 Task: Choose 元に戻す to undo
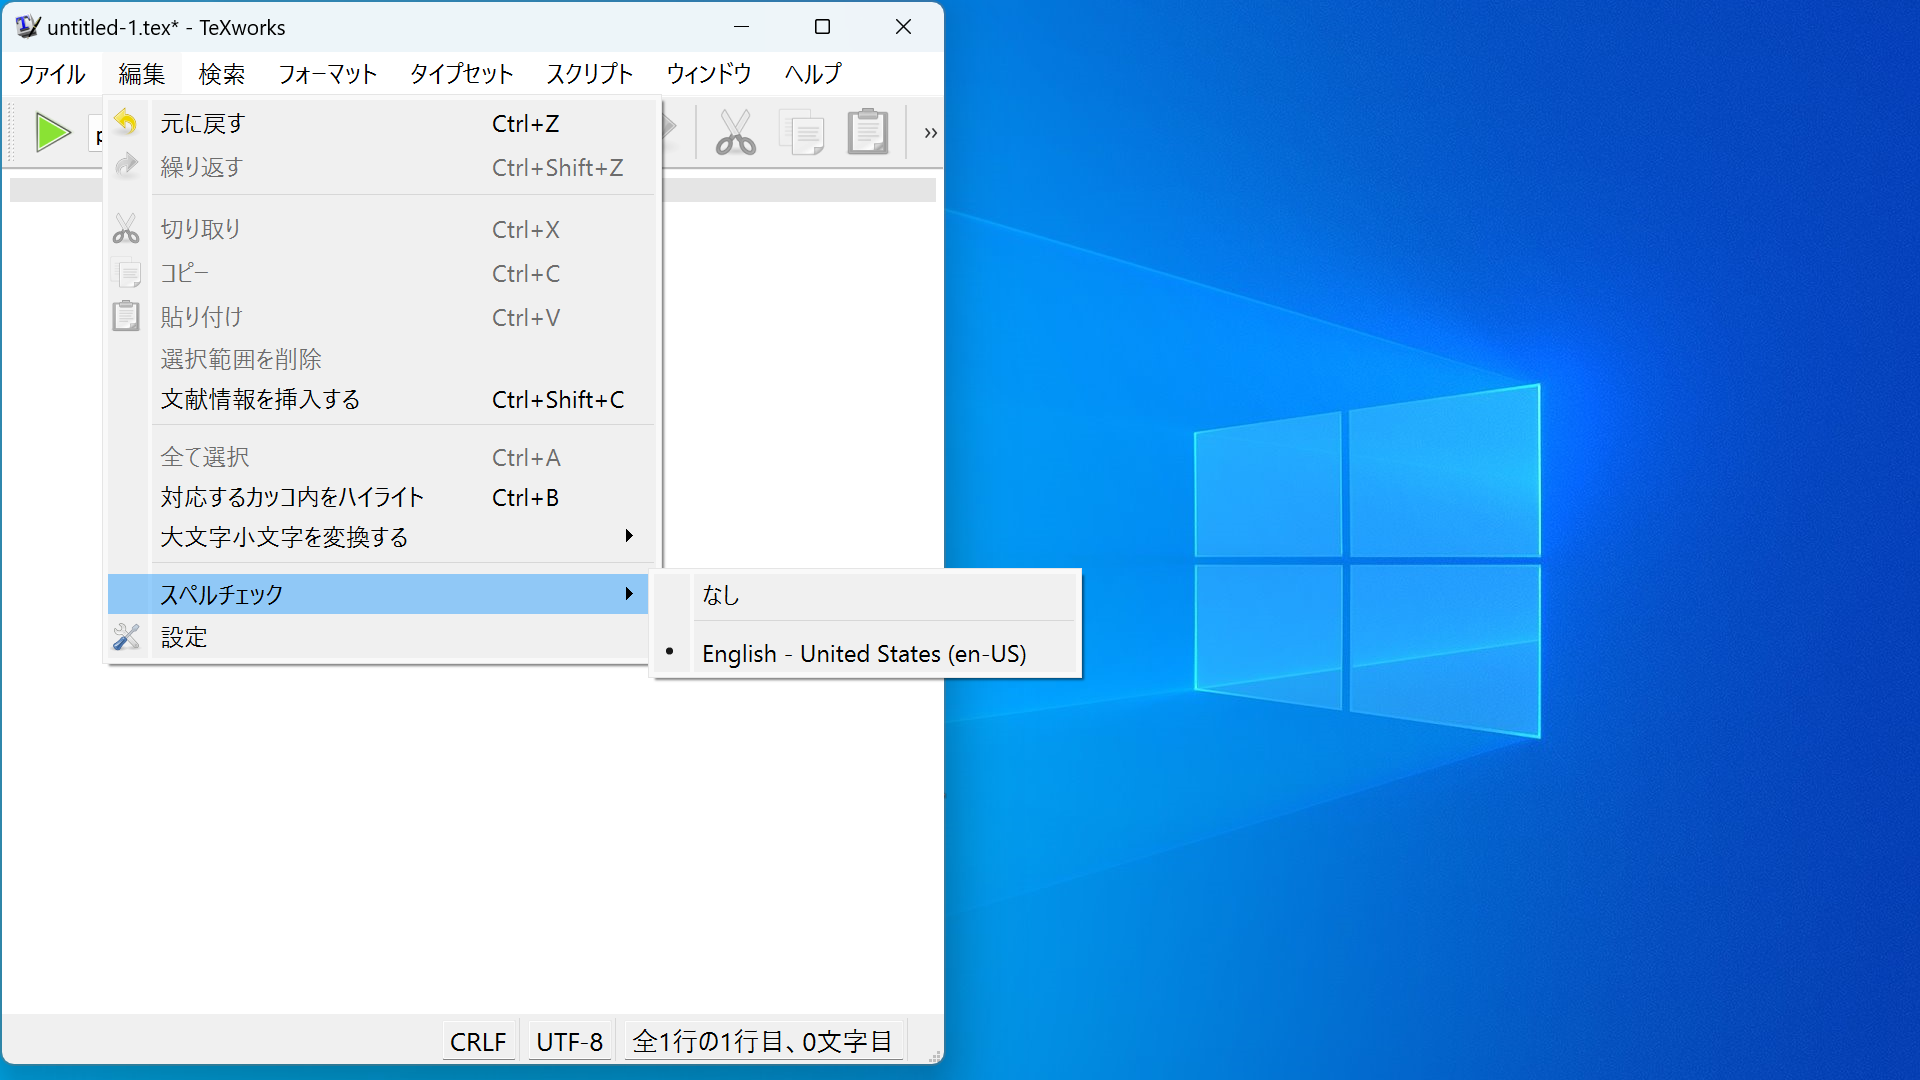[x=380, y=123]
